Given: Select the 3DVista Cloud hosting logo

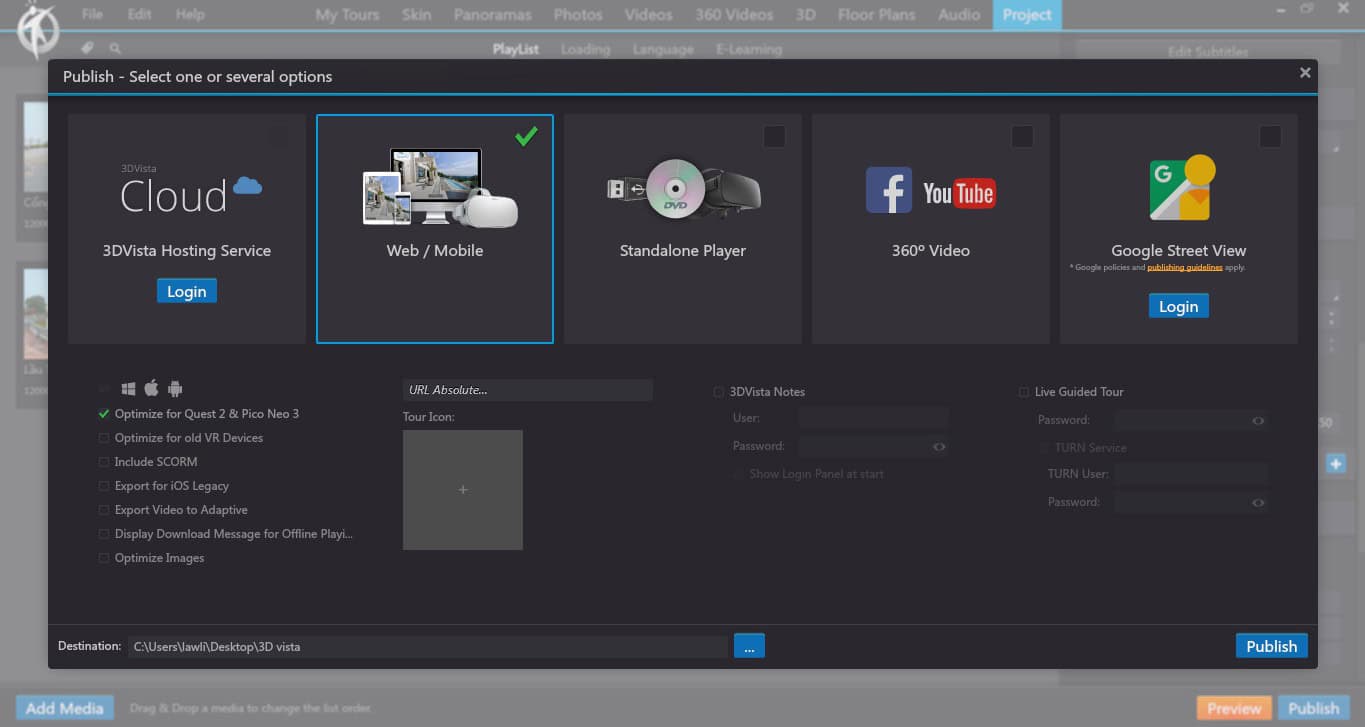Looking at the screenshot, I should pyautogui.click(x=191, y=189).
